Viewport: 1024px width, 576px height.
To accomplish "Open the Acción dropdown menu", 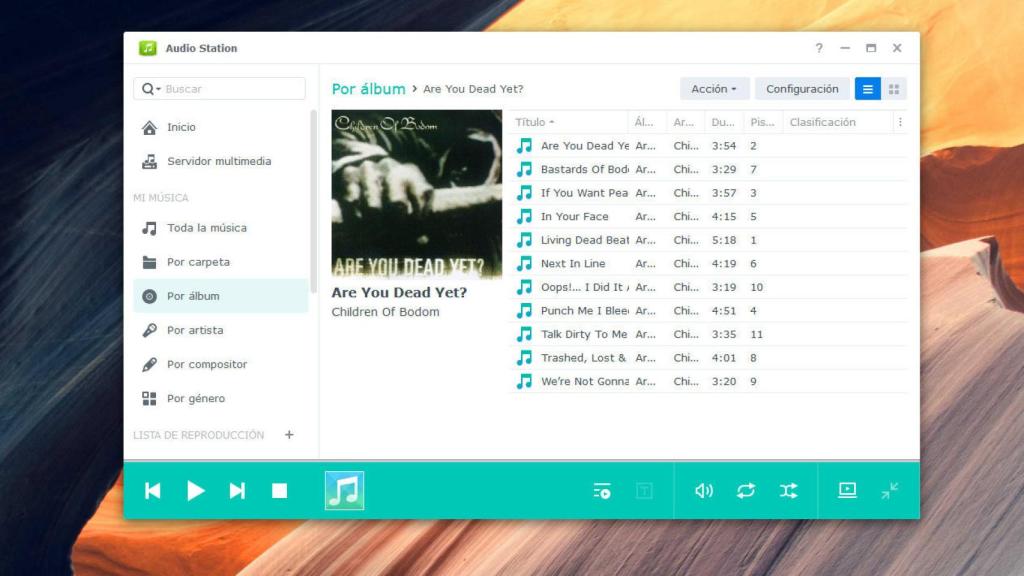I will [713, 88].
